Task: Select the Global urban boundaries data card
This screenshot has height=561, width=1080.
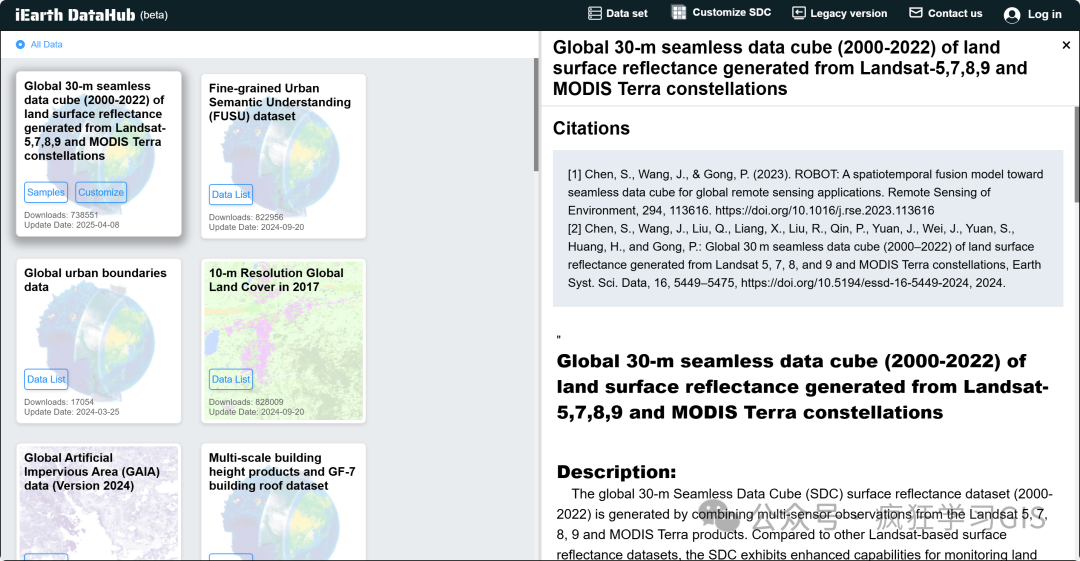Action: 98,340
